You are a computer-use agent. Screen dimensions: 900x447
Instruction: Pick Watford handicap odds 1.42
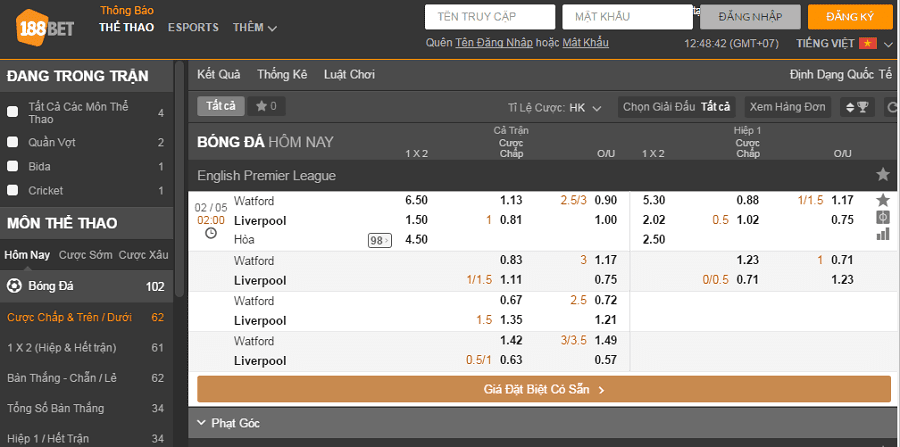click(x=511, y=341)
